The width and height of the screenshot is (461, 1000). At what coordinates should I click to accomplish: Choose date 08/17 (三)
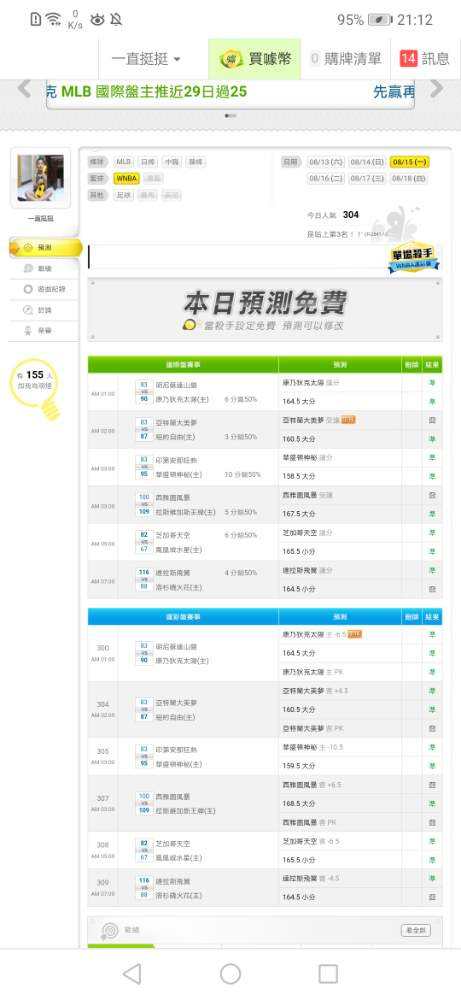tap(367, 179)
